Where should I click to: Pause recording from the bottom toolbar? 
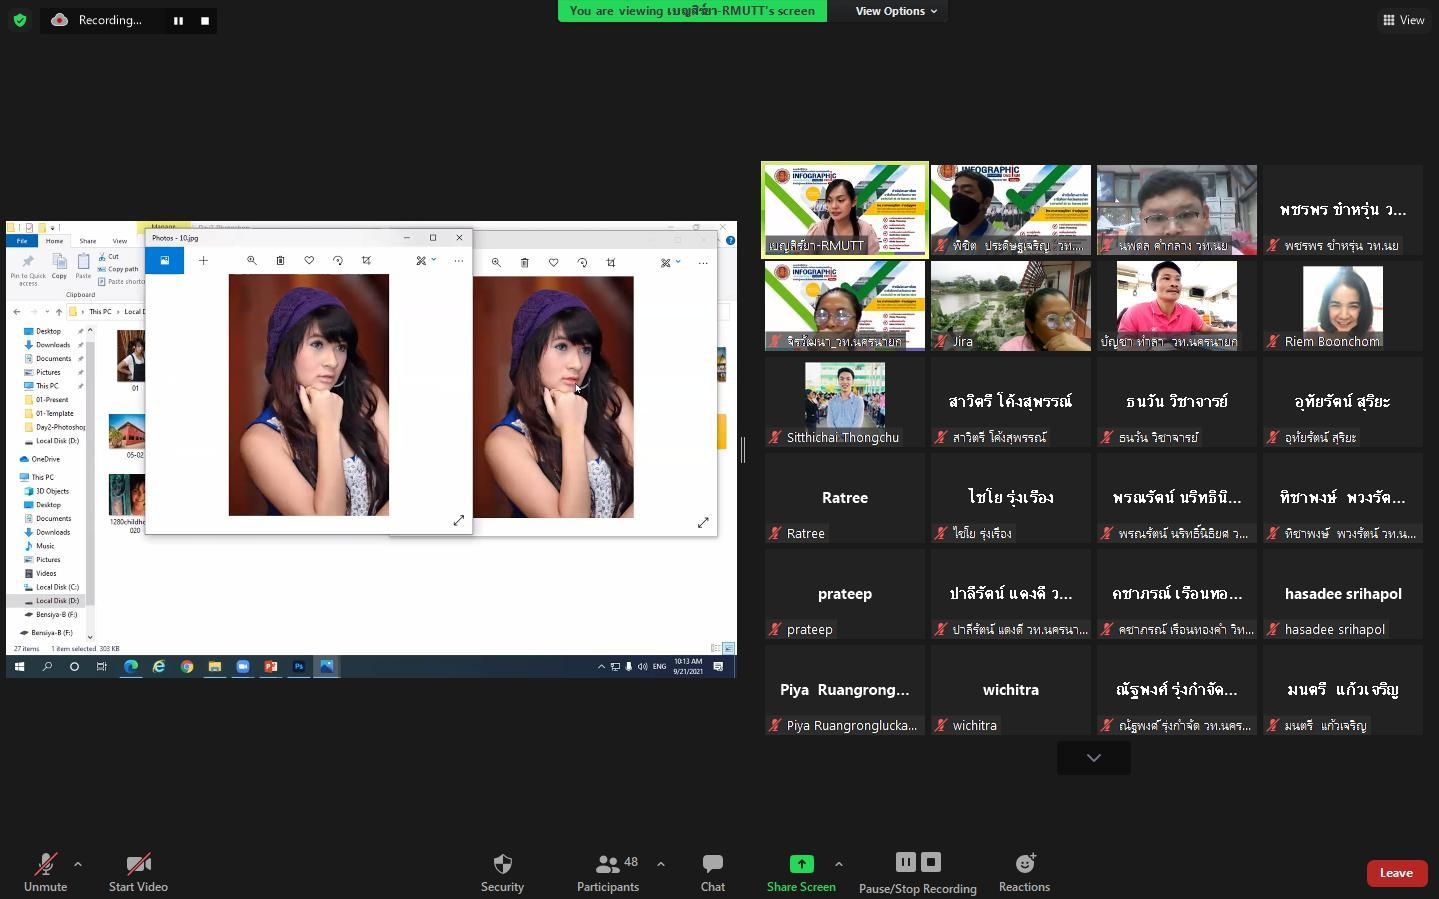click(x=905, y=862)
